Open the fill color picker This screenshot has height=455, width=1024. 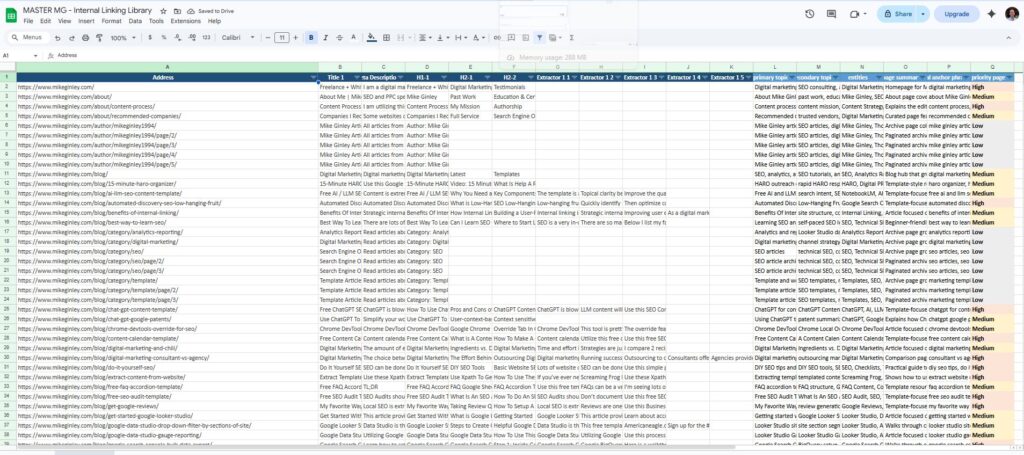pyautogui.click(x=372, y=38)
